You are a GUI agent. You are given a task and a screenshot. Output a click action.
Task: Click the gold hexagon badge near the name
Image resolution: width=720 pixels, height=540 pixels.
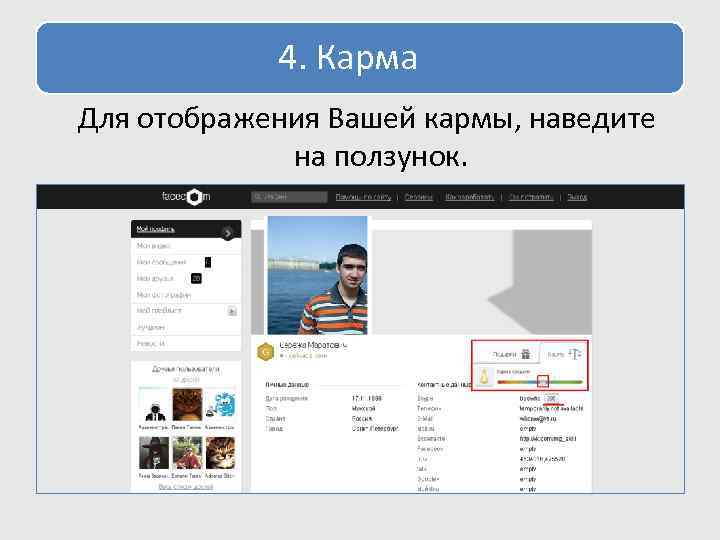[x=265, y=352]
